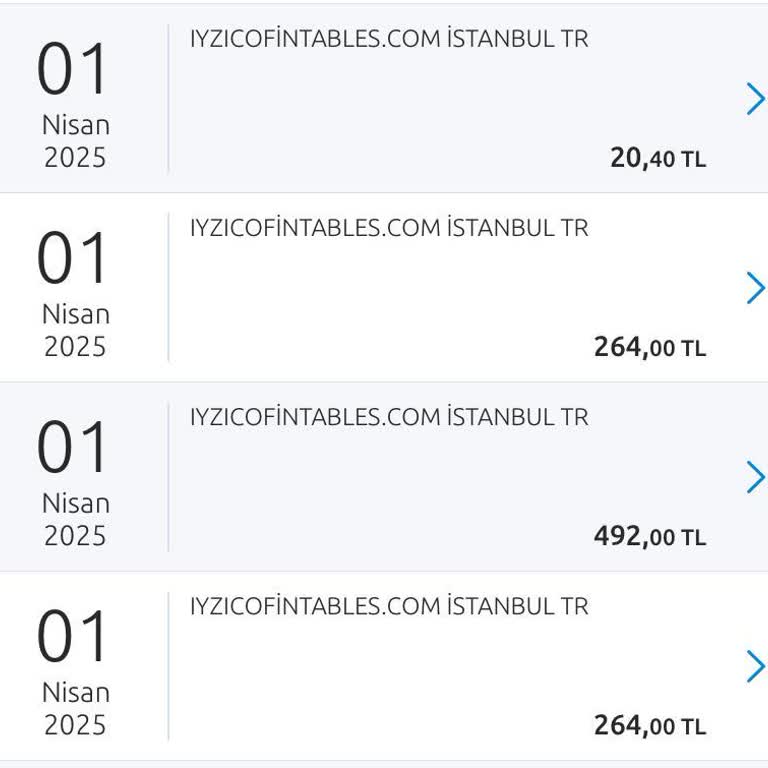
Task: Open IYZICOFINTABLES.COM merchant on the 492,00 TL row
Action: (389, 416)
